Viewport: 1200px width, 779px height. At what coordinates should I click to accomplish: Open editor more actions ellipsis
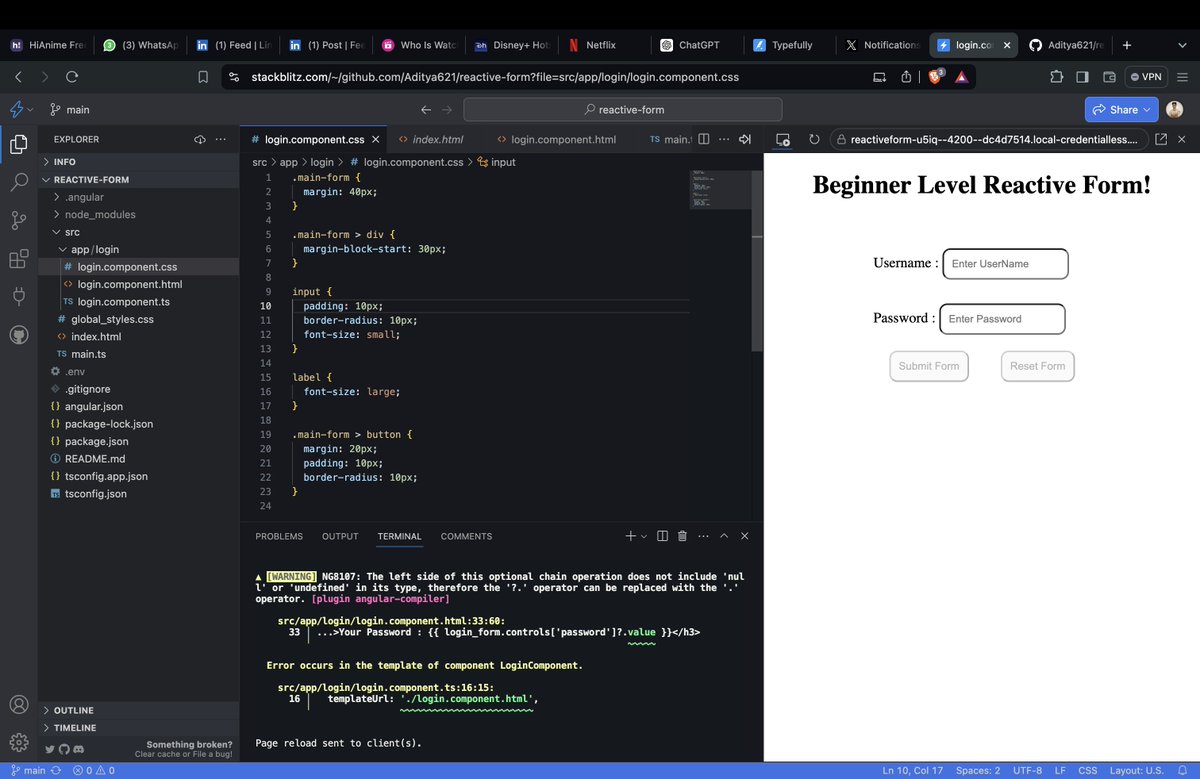724,139
